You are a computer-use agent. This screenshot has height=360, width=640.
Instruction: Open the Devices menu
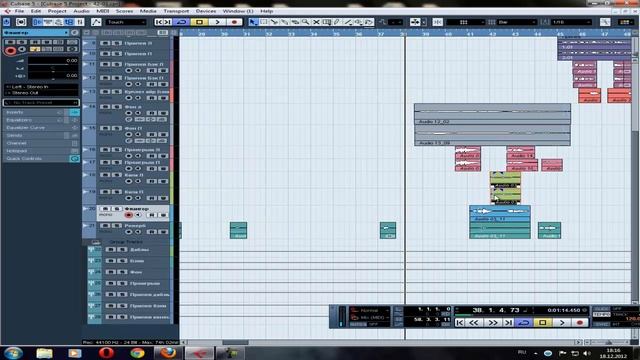coord(206,11)
